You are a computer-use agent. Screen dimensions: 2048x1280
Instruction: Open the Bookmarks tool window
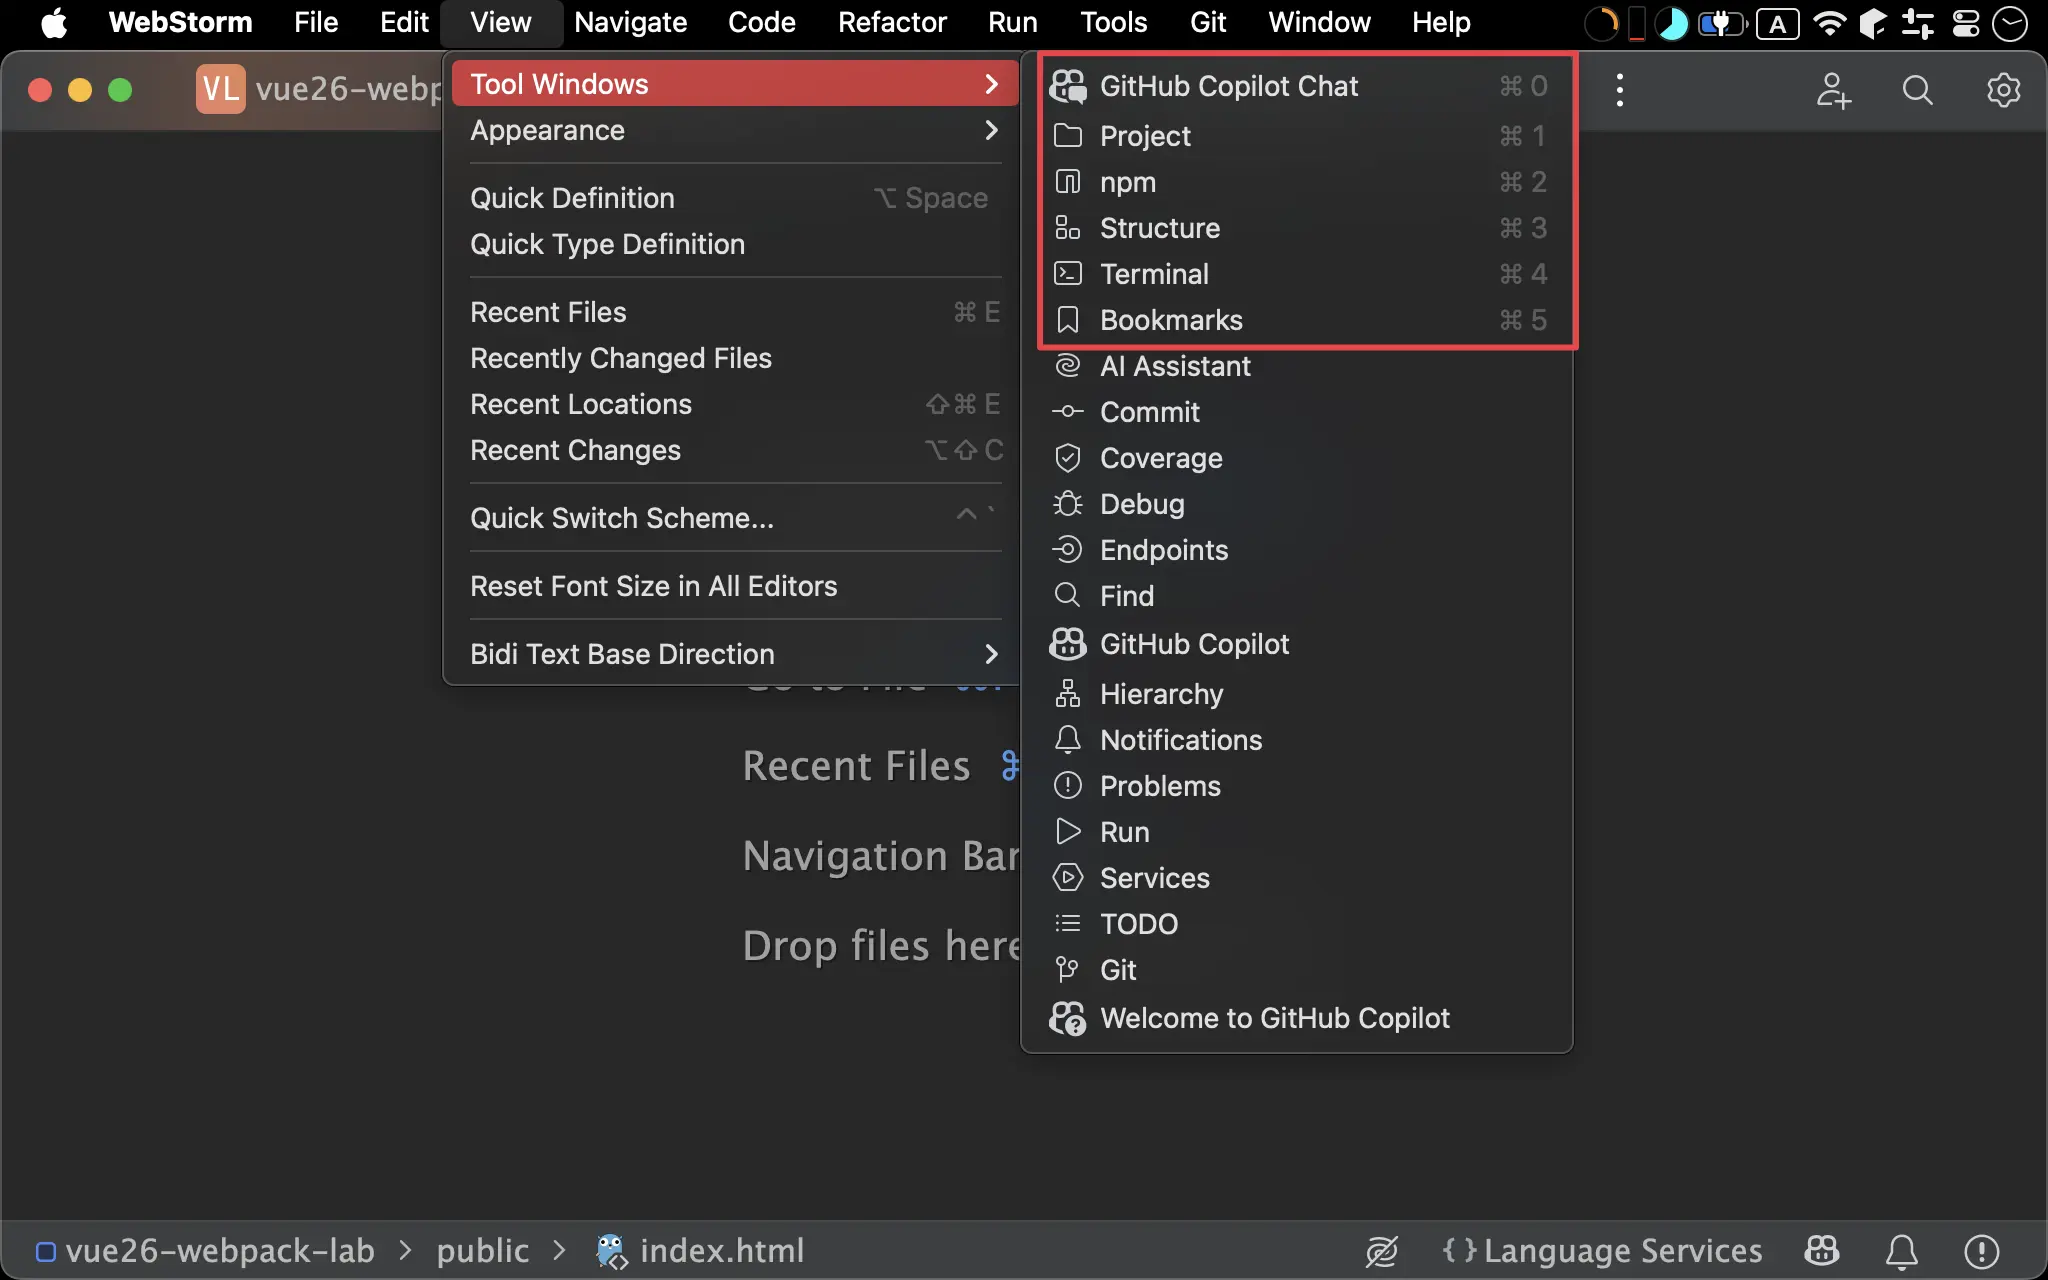pyautogui.click(x=1297, y=320)
